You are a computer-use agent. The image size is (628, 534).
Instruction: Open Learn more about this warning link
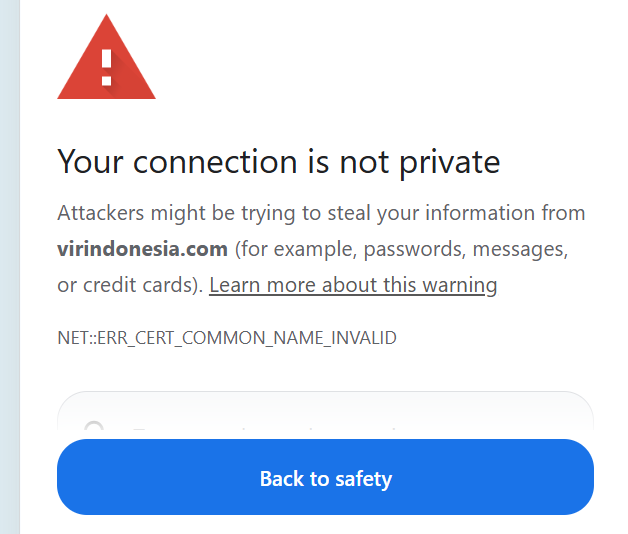point(353,285)
